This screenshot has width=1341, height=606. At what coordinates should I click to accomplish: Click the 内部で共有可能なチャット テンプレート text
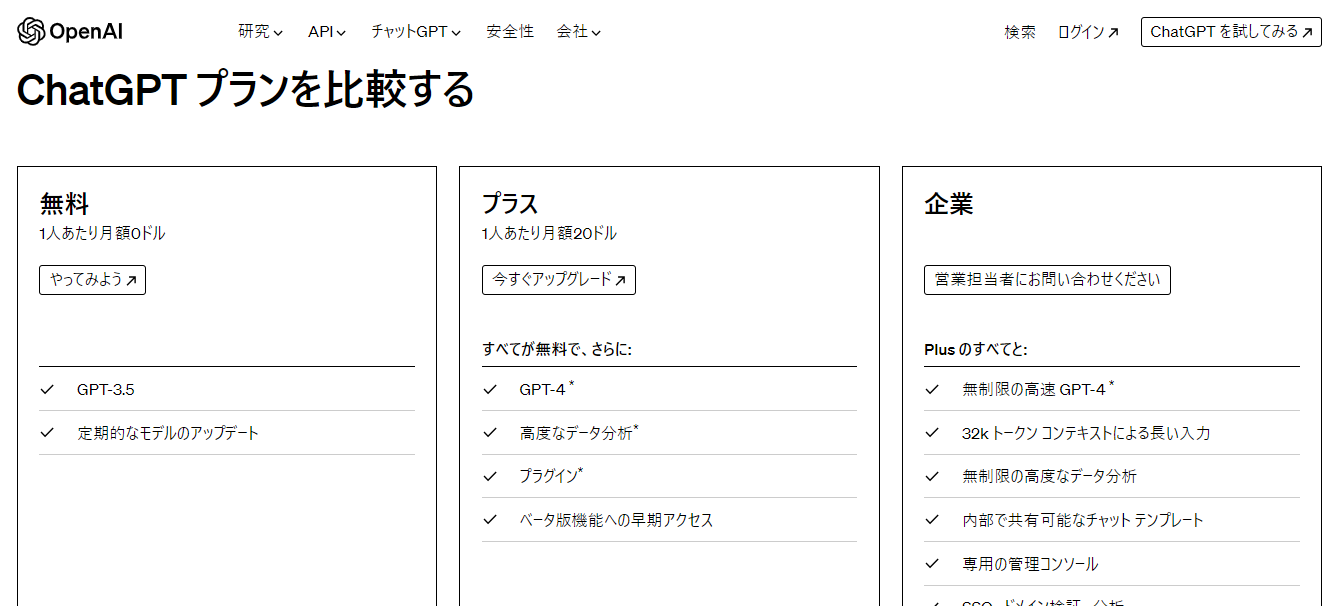click(x=1083, y=520)
